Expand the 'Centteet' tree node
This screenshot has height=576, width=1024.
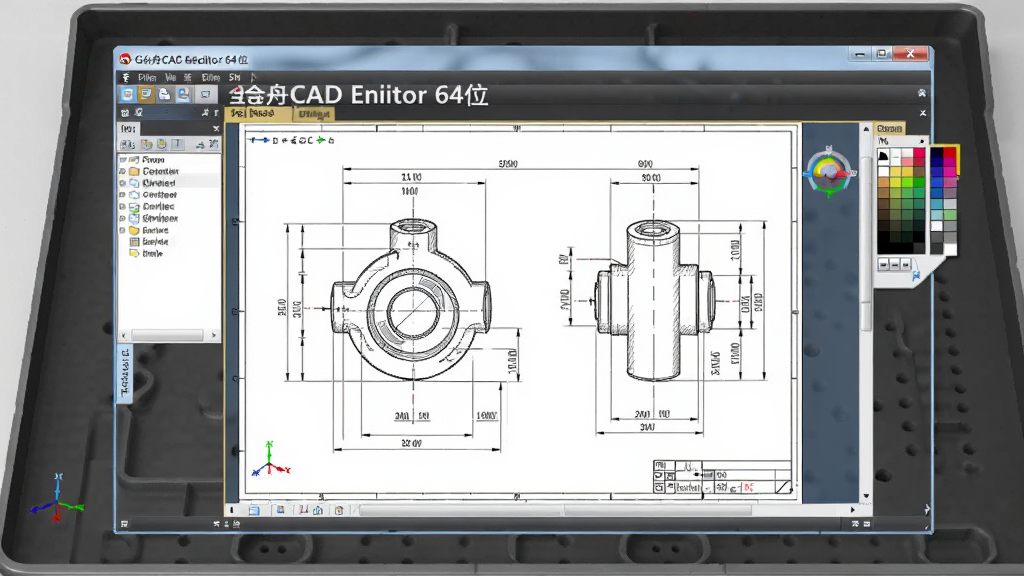click(123, 195)
